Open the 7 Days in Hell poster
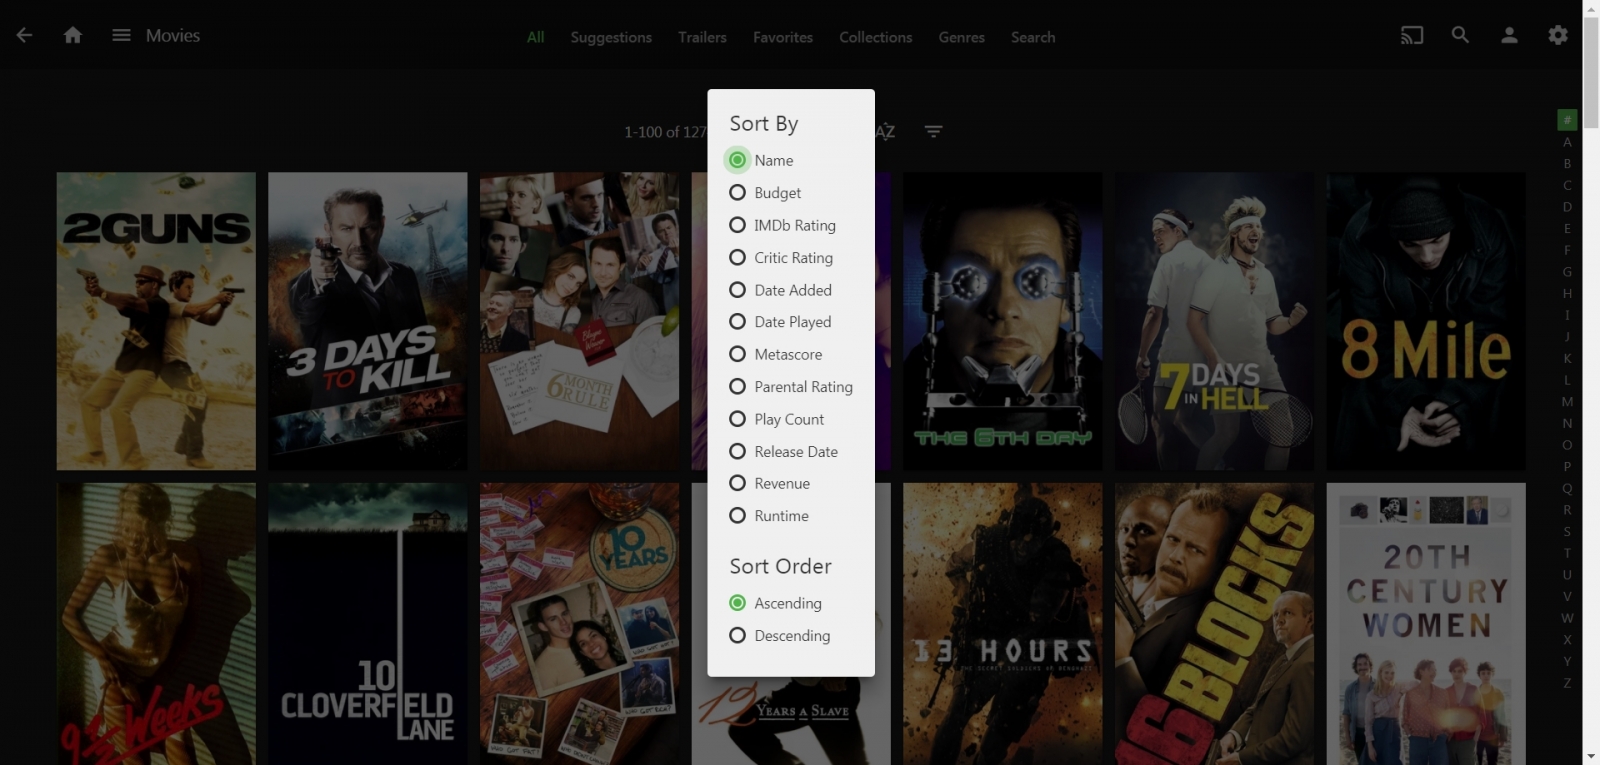This screenshot has height=765, width=1600. [1215, 321]
